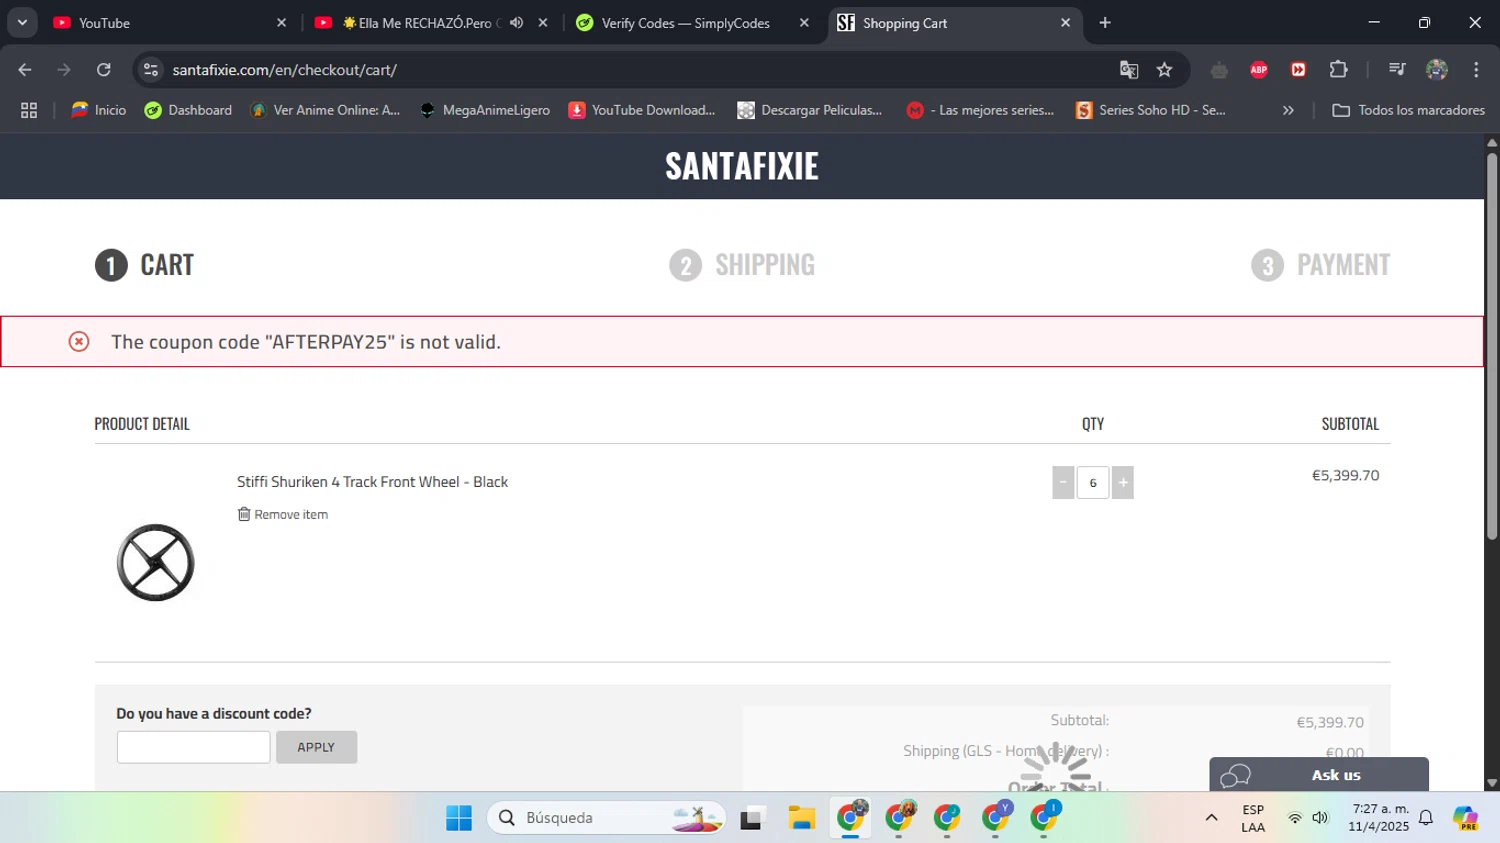The width and height of the screenshot is (1500, 843).
Task: Close the SimplyCodes tab
Action: tap(804, 23)
